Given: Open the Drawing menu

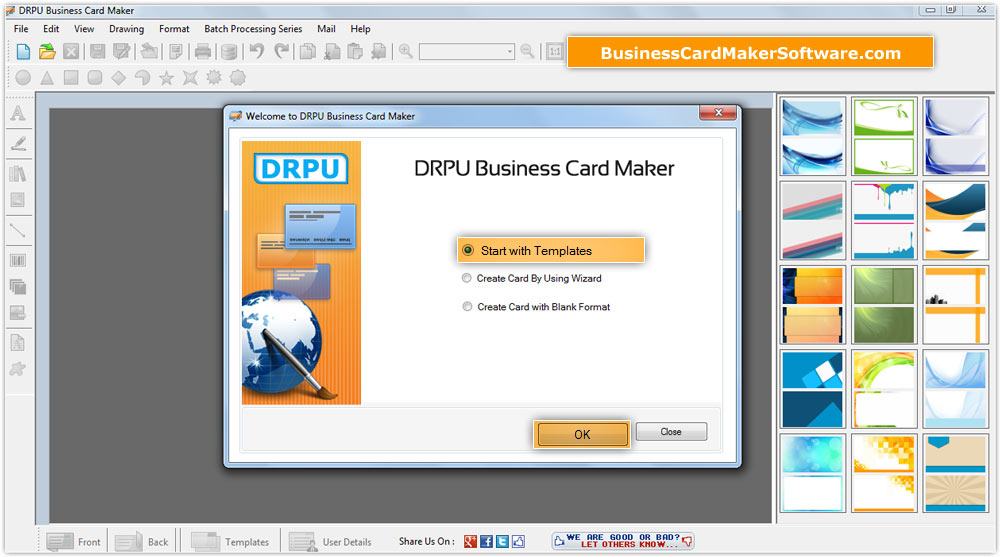Looking at the screenshot, I should click(126, 29).
